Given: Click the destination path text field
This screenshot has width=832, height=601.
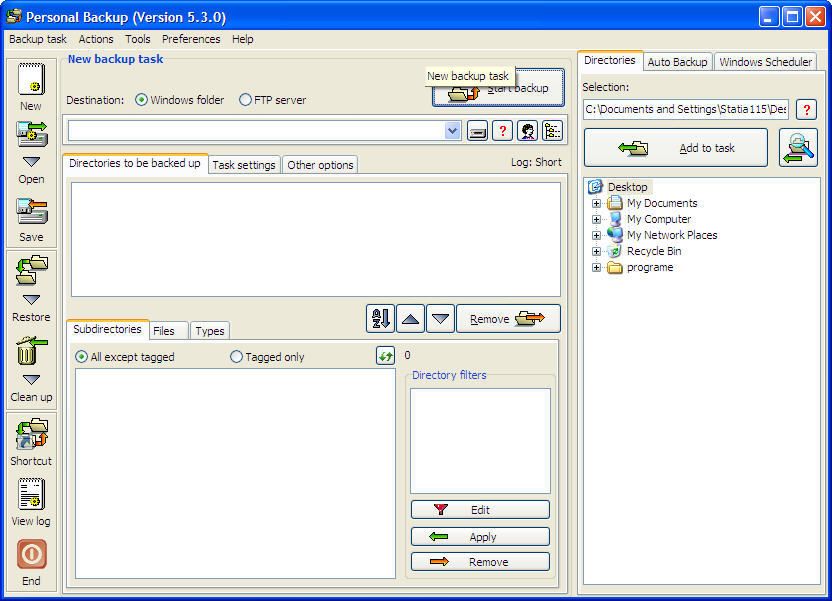Looking at the screenshot, I should pos(256,130).
